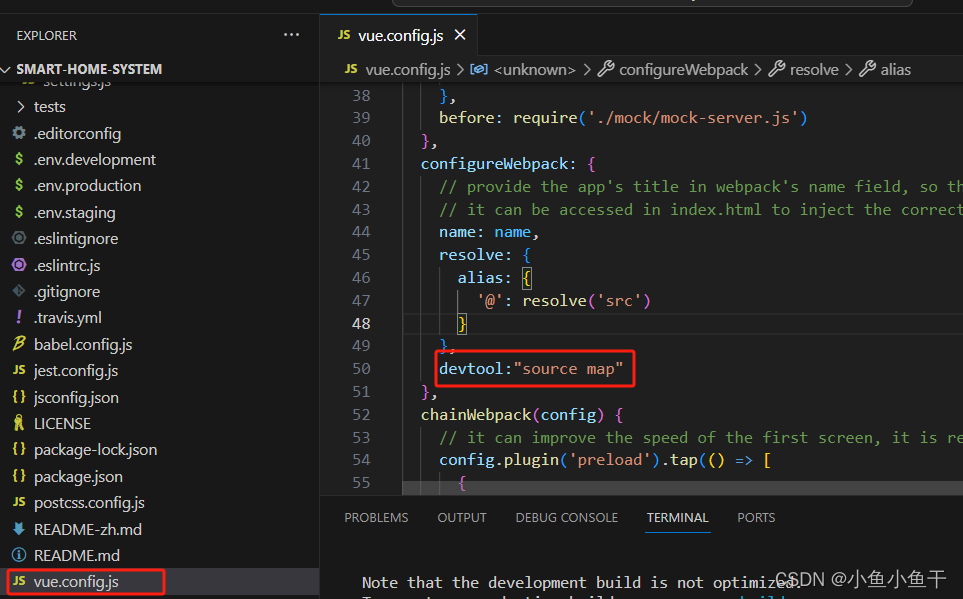
Task: Click the <unknown> breadcrumb segment
Action: (x=534, y=69)
